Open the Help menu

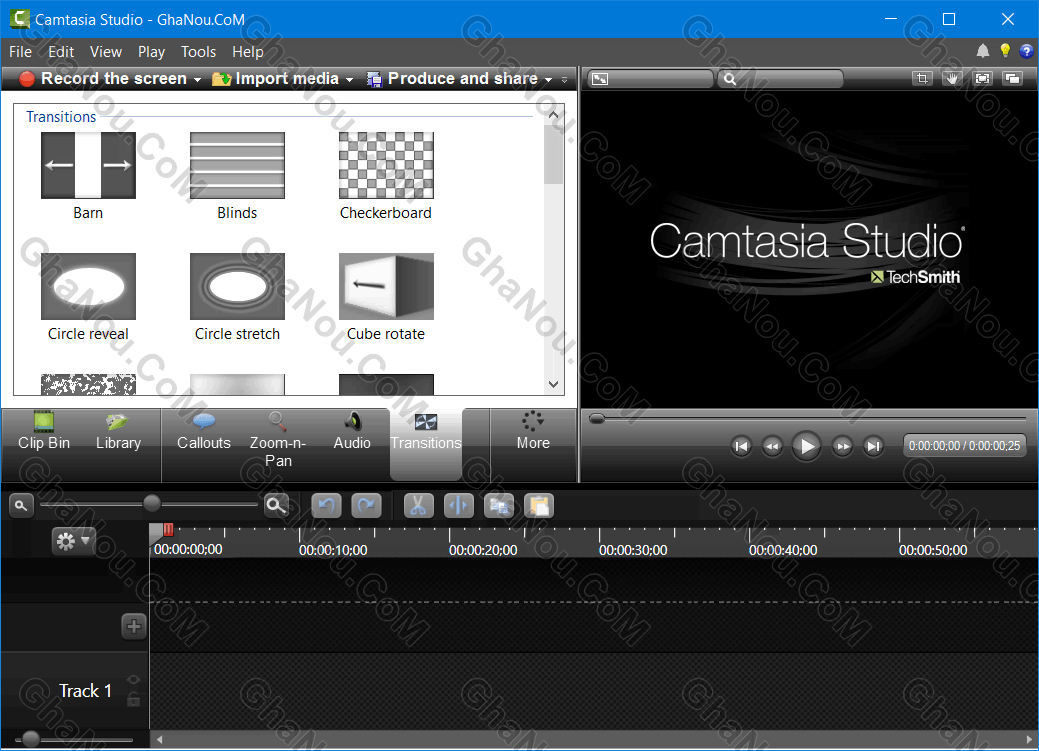(x=248, y=52)
